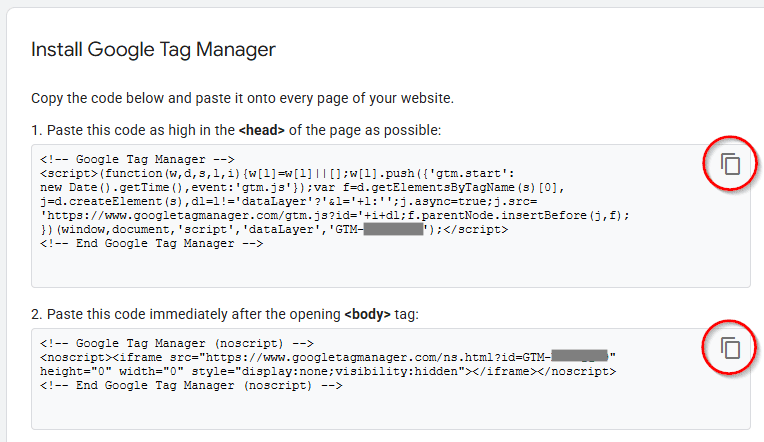
Task: Copy the head script snippet using copy icon
Action: click(x=731, y=164)
